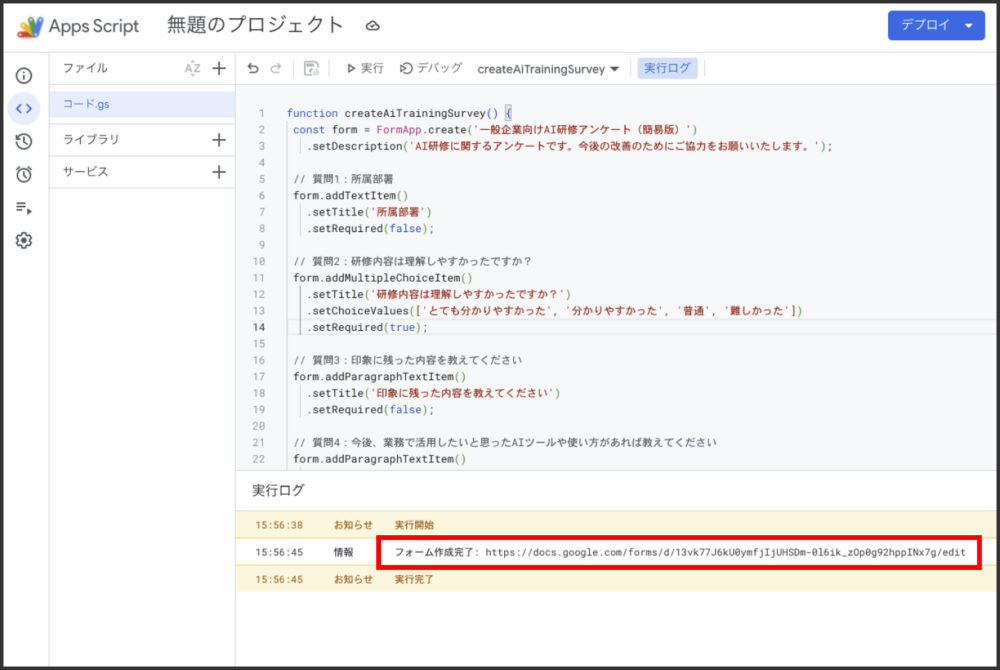Screen dimensions: 1000x670
Task: Add a new file with the plus icon
Action: click(219, 68)
